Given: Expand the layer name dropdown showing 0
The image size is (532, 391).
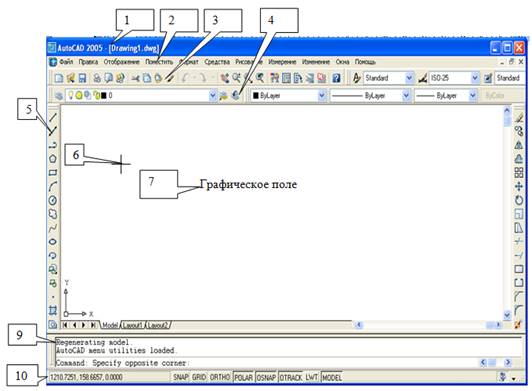Looking at the screenshot, I should (212, 96).
